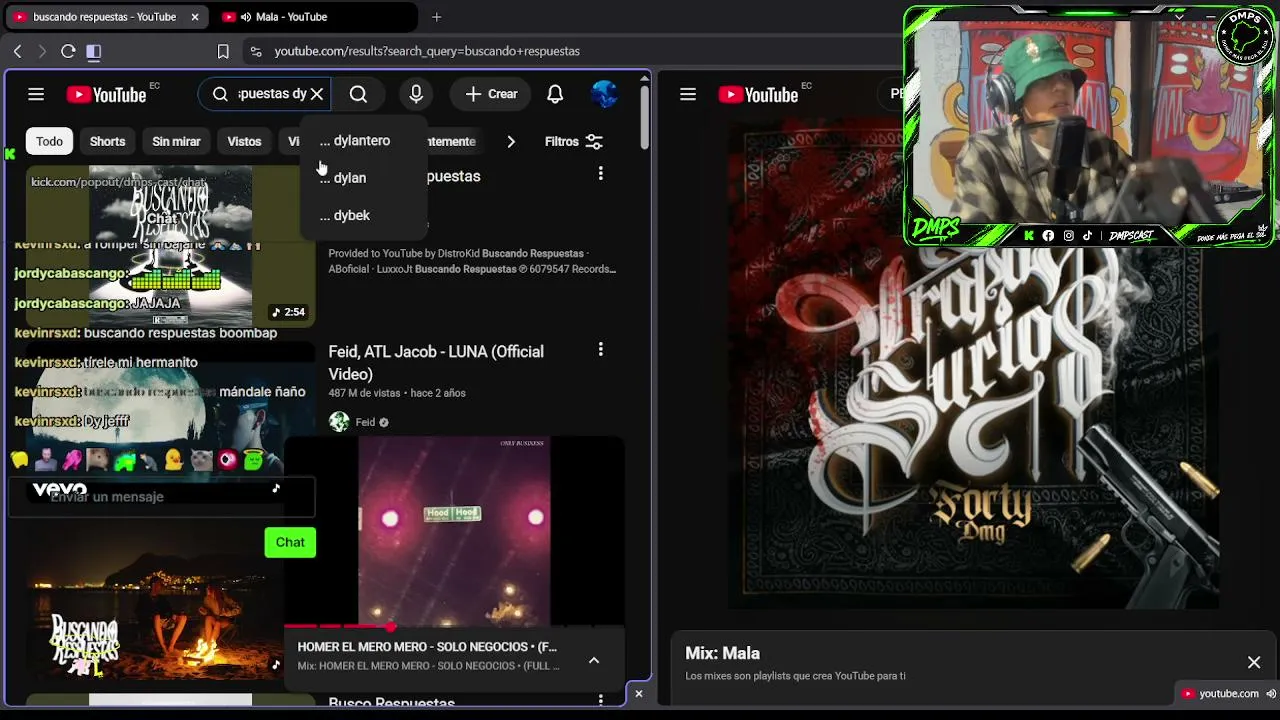Click the Facebook icon on the webcam overlay
The image size is (1280, 720).
tap(1048, 236)
